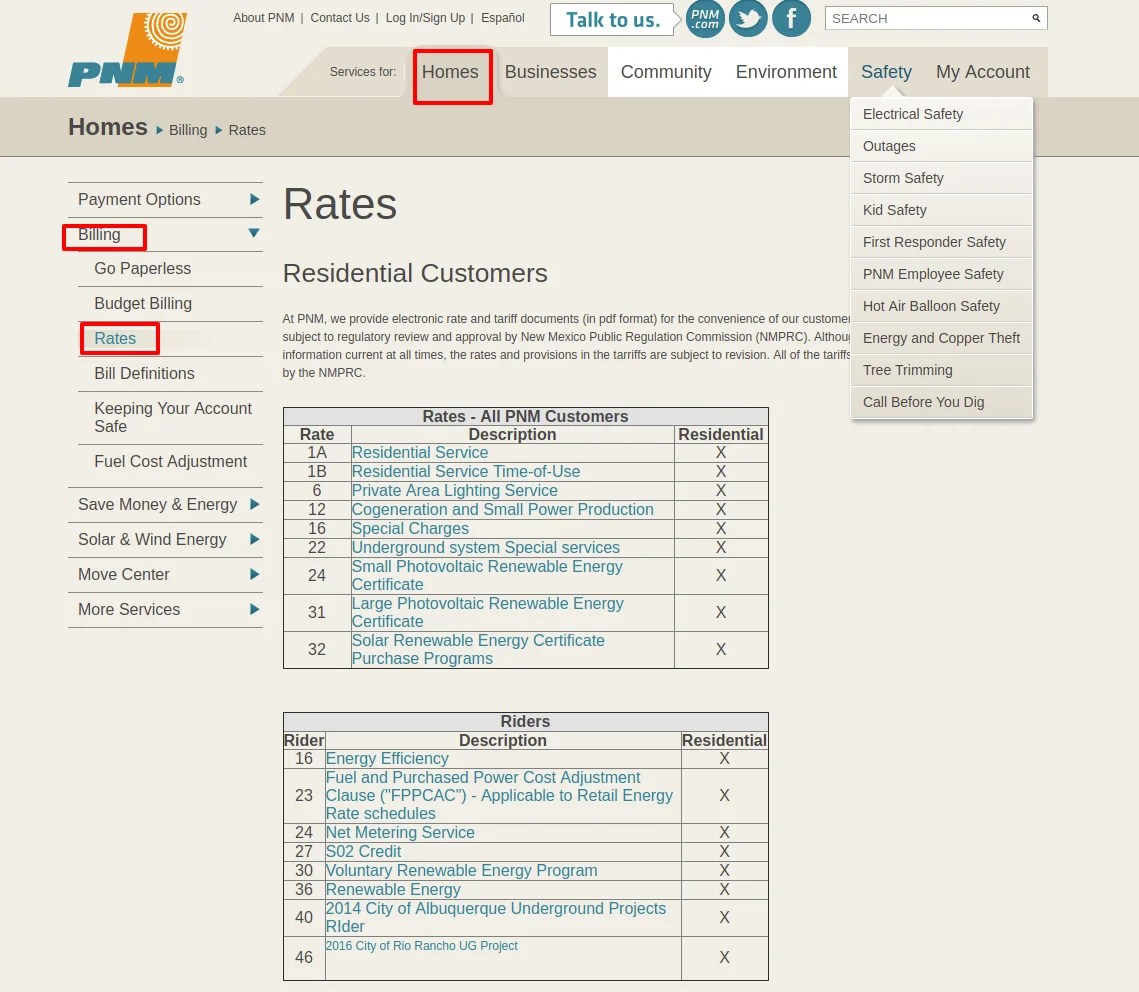1139x992 pixels.
Task: Choose Tree Trimming menu item
Action: point(941,370)
